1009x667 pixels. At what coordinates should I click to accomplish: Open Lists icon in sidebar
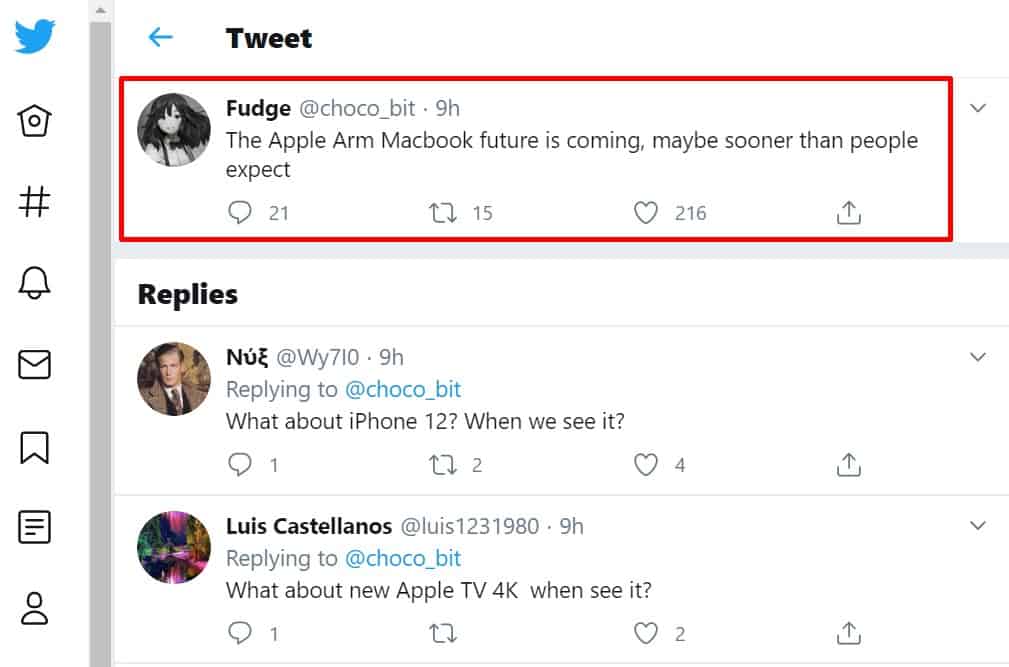coord(35,527)
